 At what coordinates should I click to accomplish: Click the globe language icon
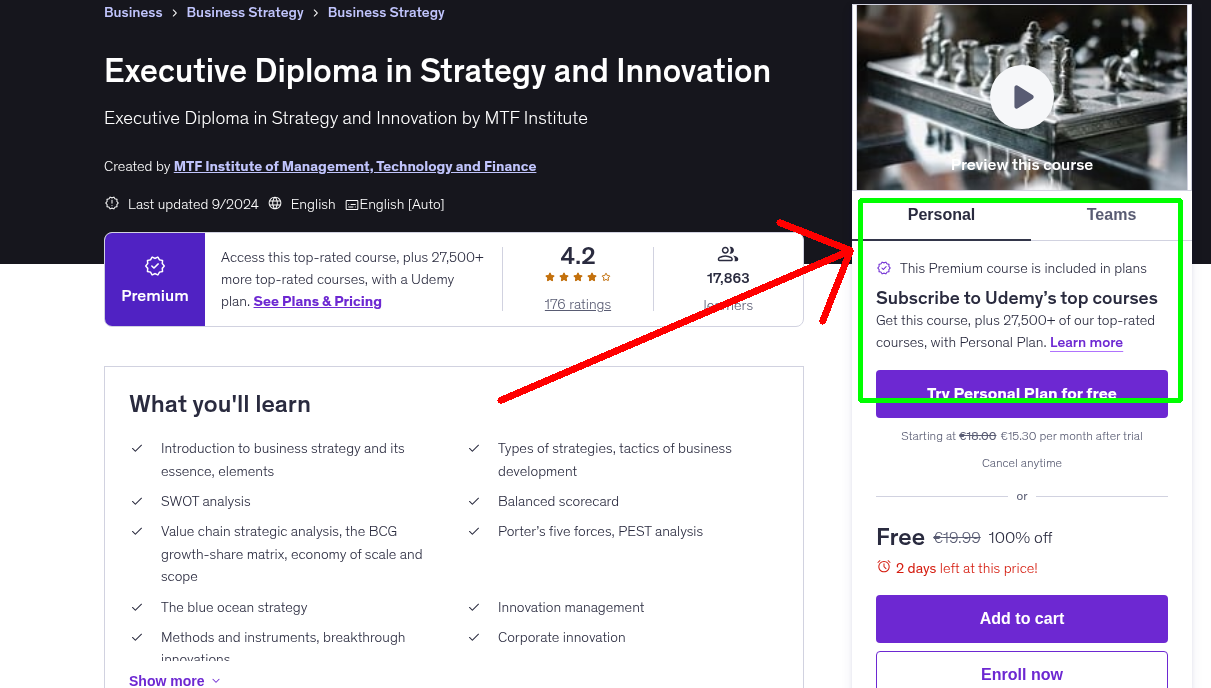tap(275, 204)
